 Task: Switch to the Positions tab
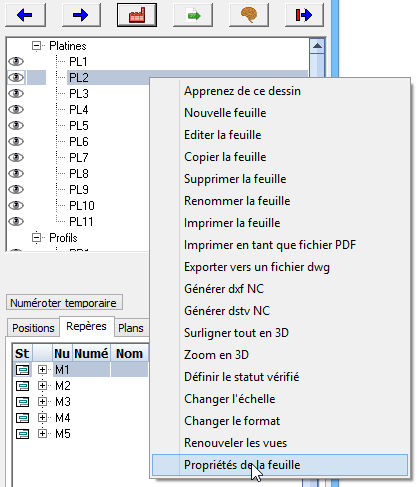pyautogui.click(x=33, y=328)
